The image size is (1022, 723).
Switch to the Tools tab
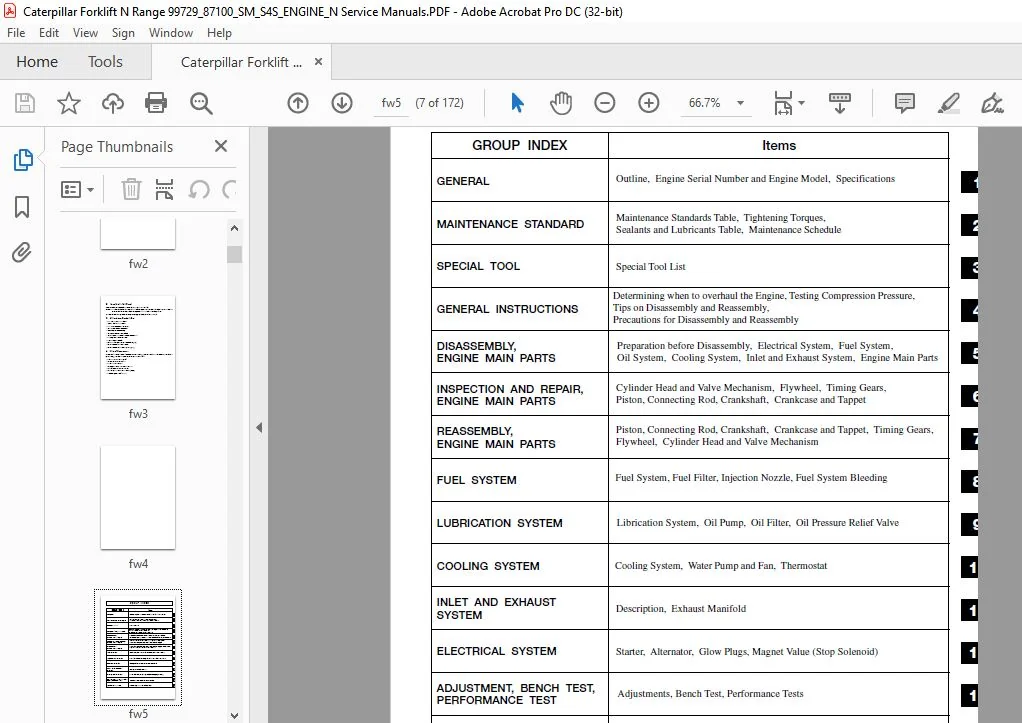[x=105, y=62]
